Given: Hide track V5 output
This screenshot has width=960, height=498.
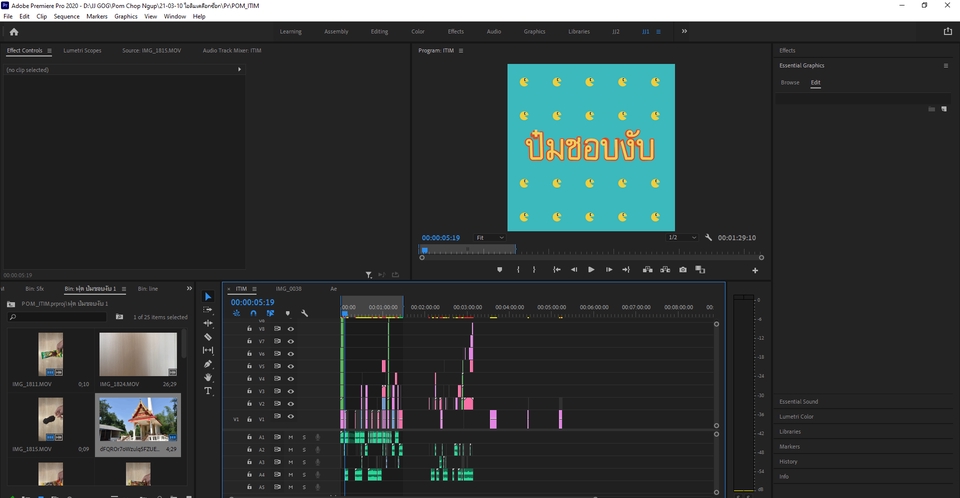Looking at the screenshot, I should pyautogui.click(x=291, y=366).
